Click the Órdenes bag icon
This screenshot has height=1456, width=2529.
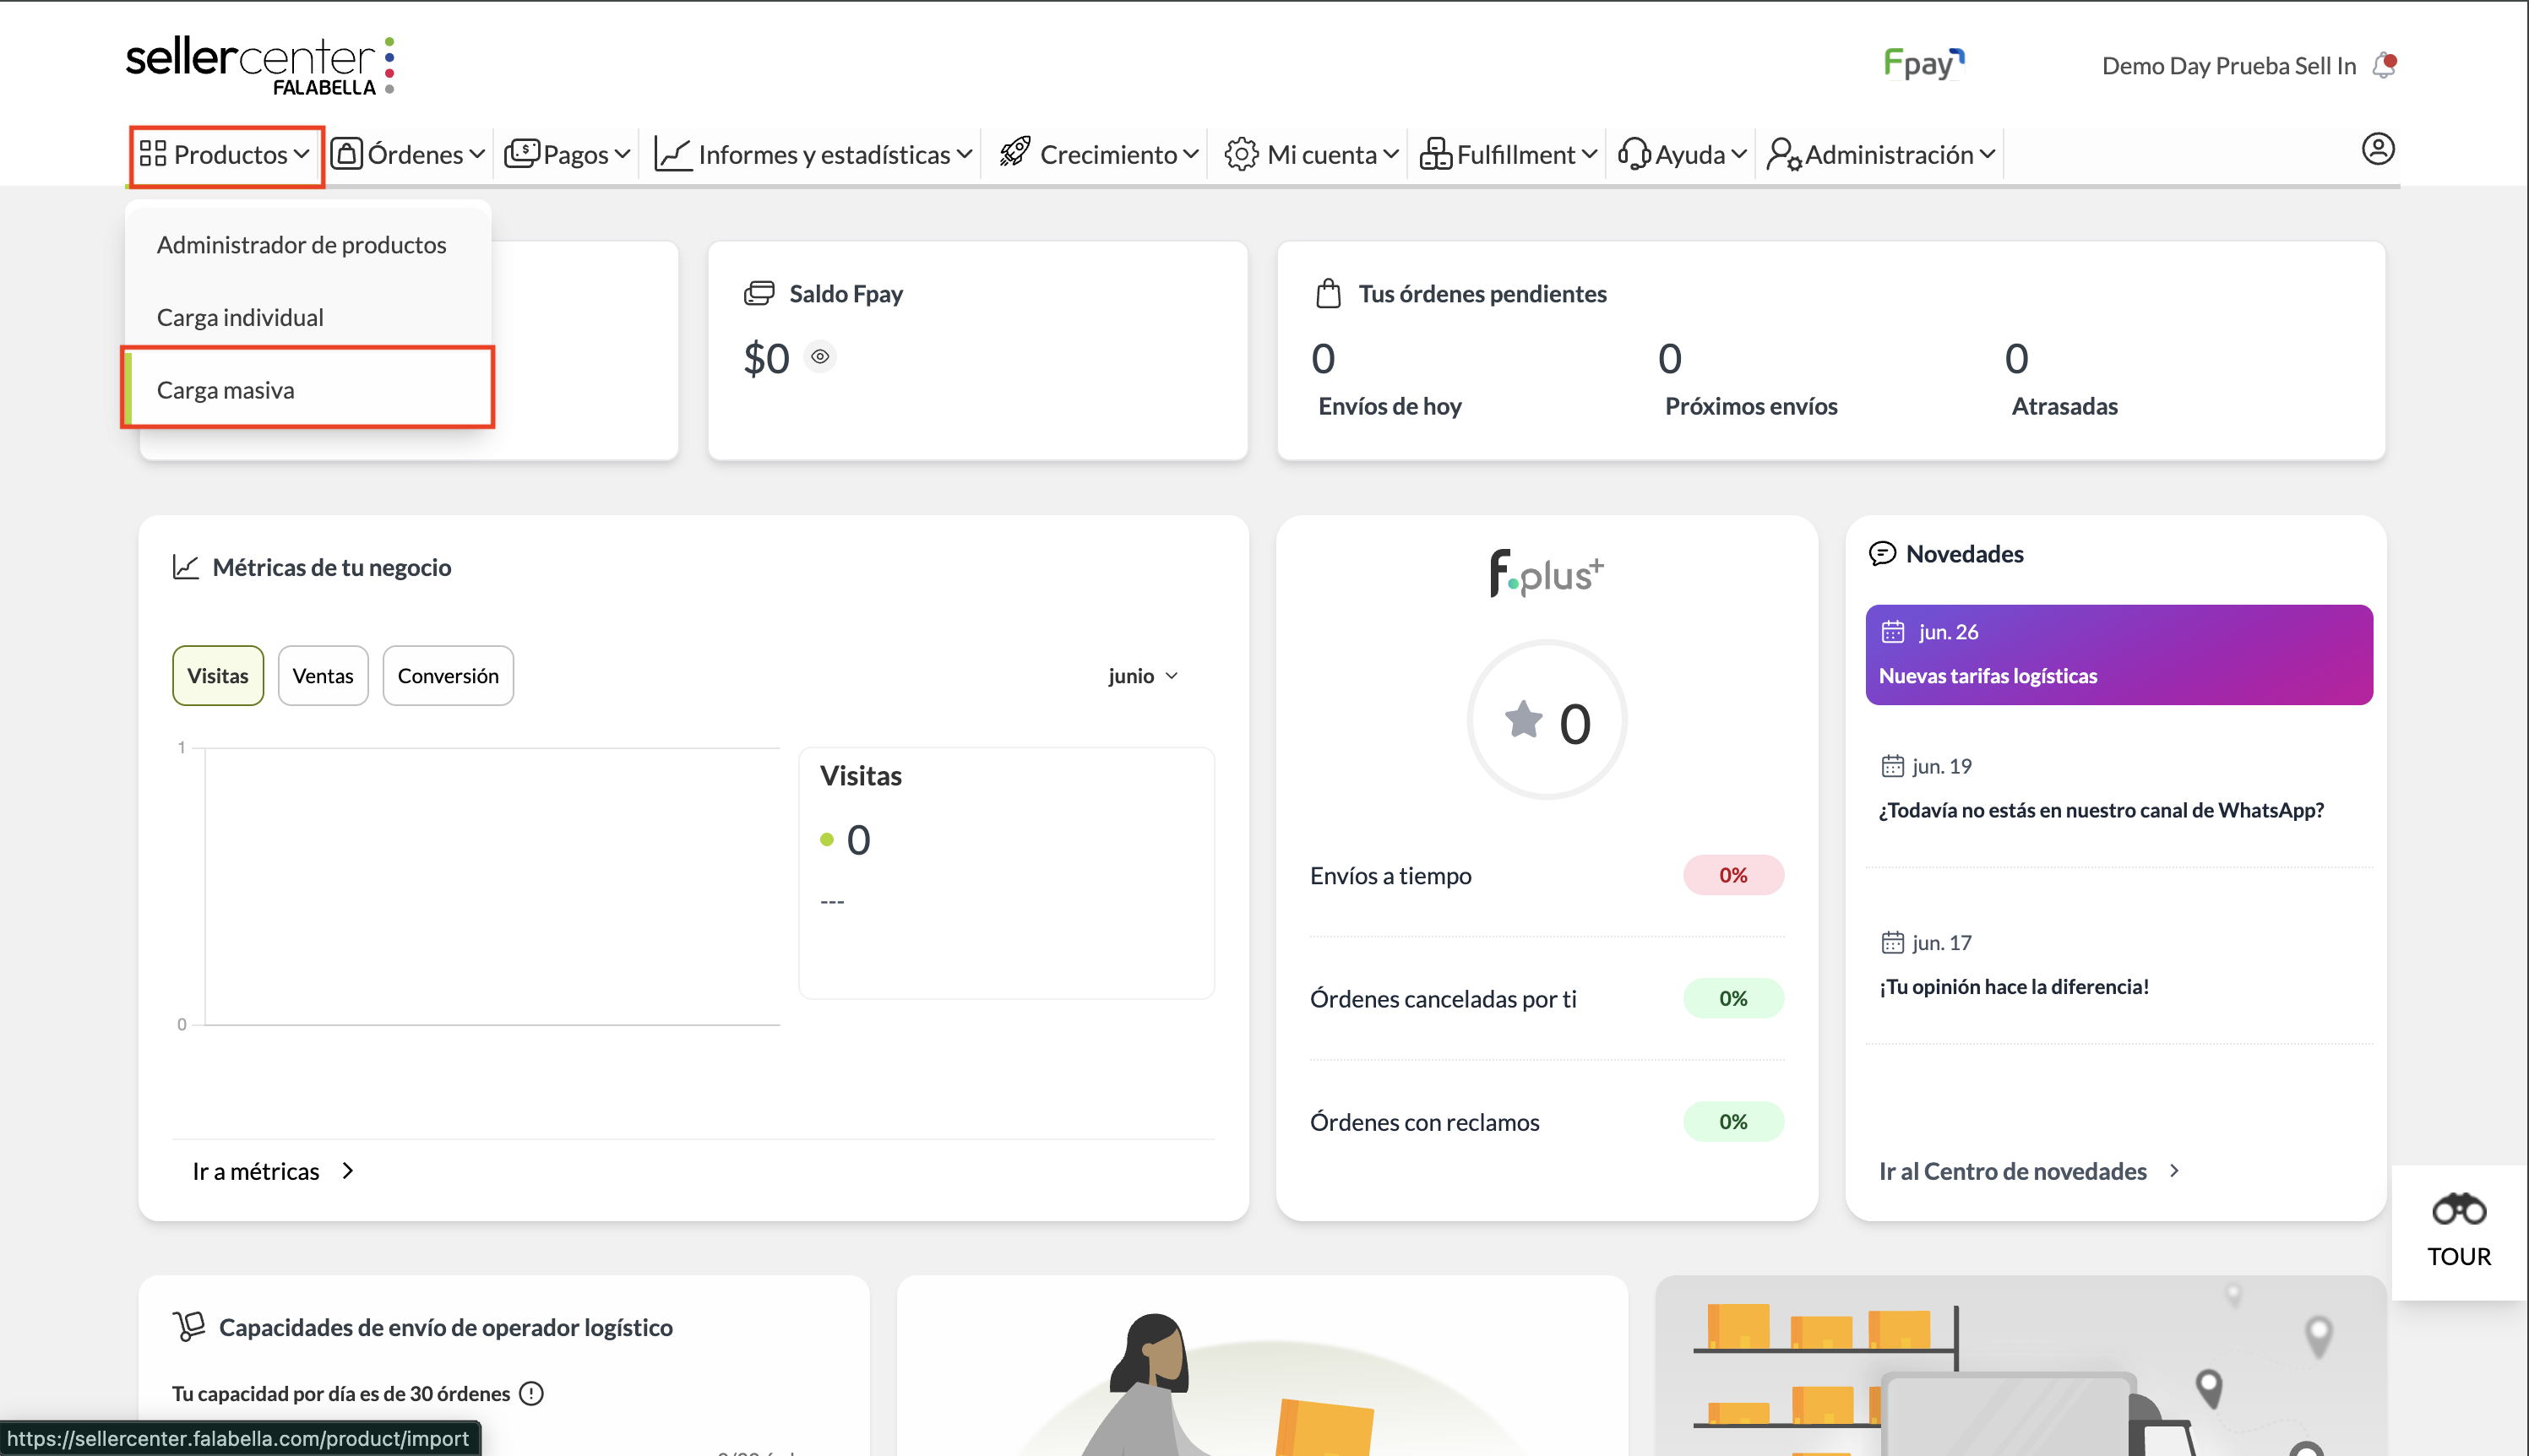(346, 154)
